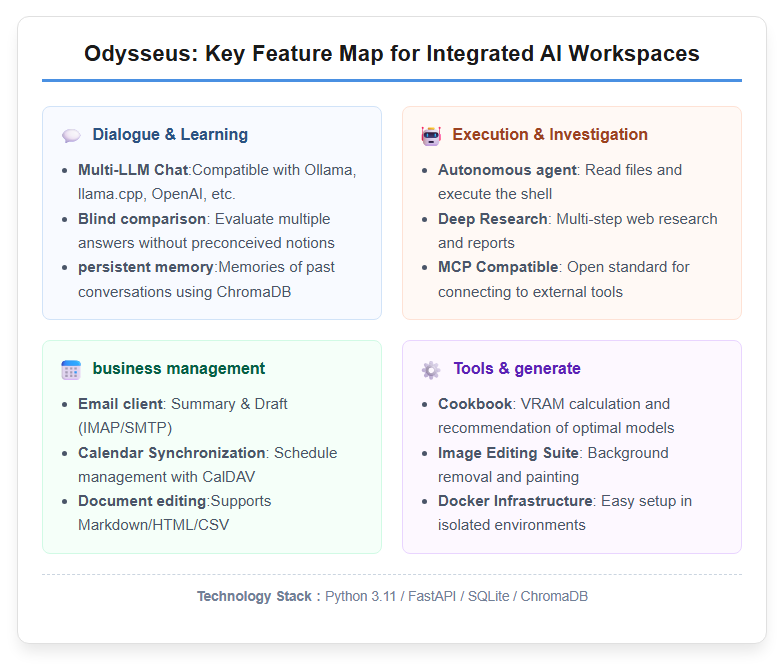Screen dimensions: 784x671
Task: Click the robot icon beside Execution & Investigation
Action: (431, 136)
